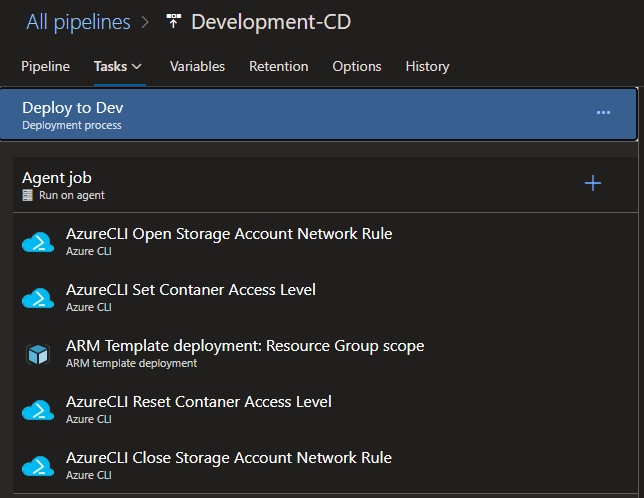Click the Azure CLI icon beside Set Contaner Access Level
This screenshot has height=498, width=644.
pos(38,298)
